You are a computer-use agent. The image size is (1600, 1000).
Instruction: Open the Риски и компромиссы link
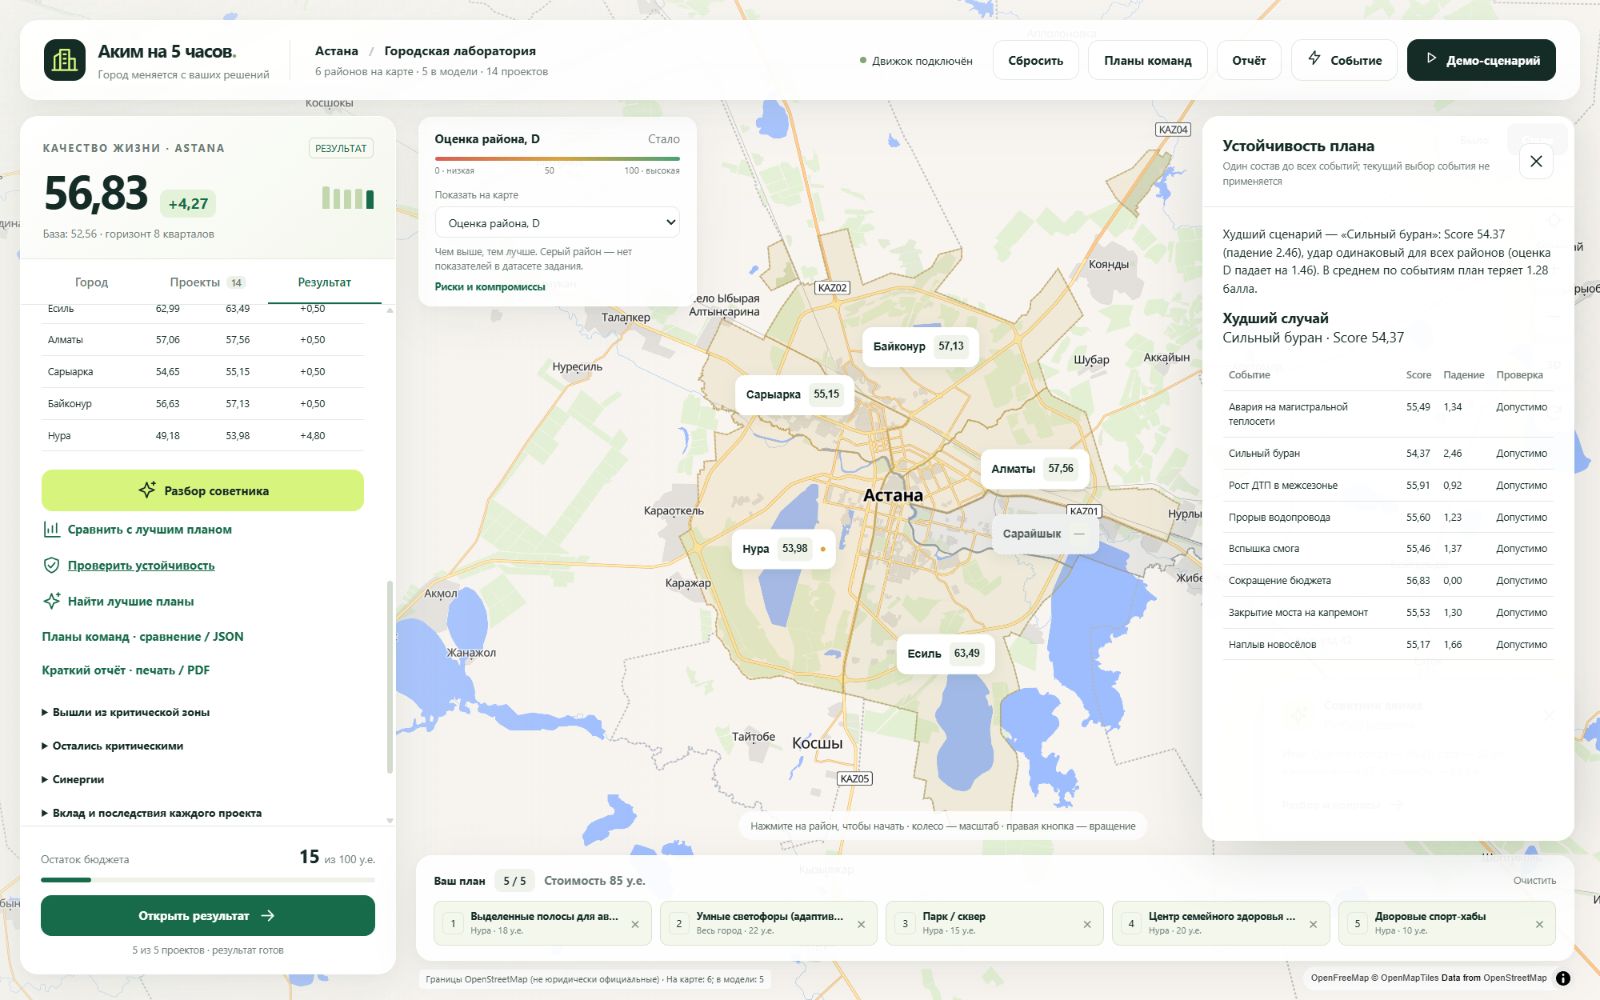click(x=490, y=287)
